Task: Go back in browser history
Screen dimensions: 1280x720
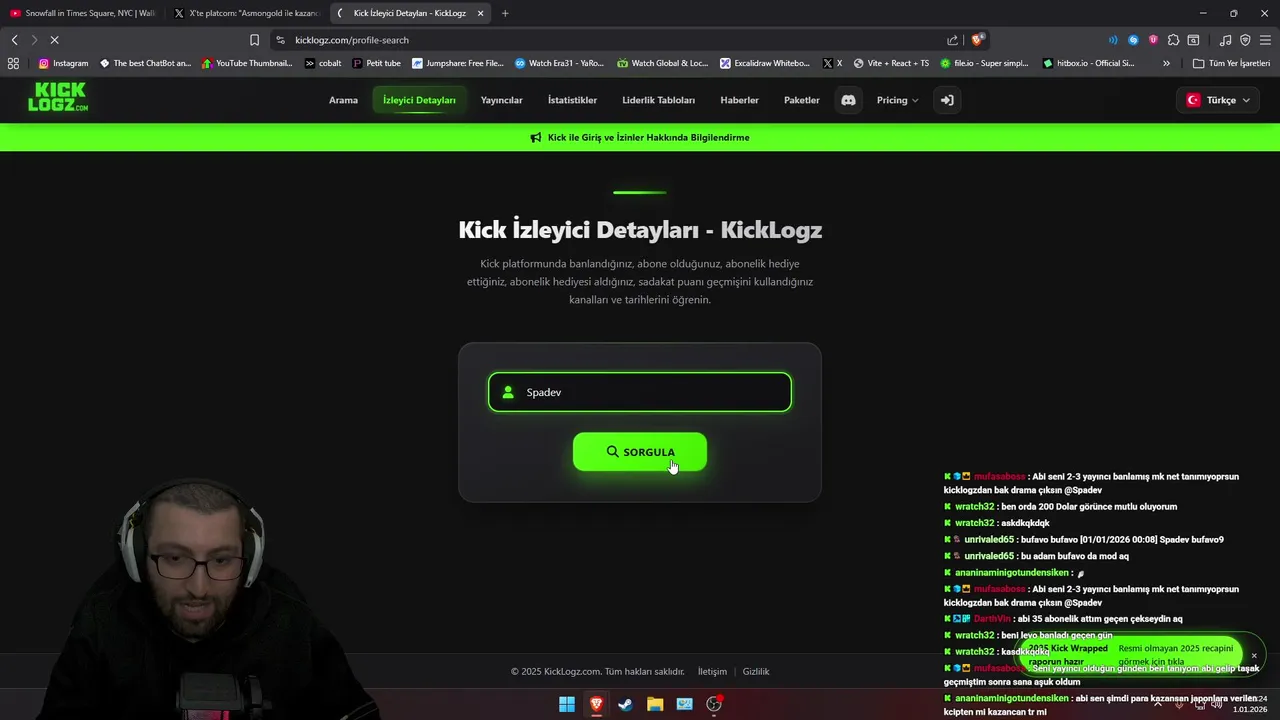Action: point(14,40)
